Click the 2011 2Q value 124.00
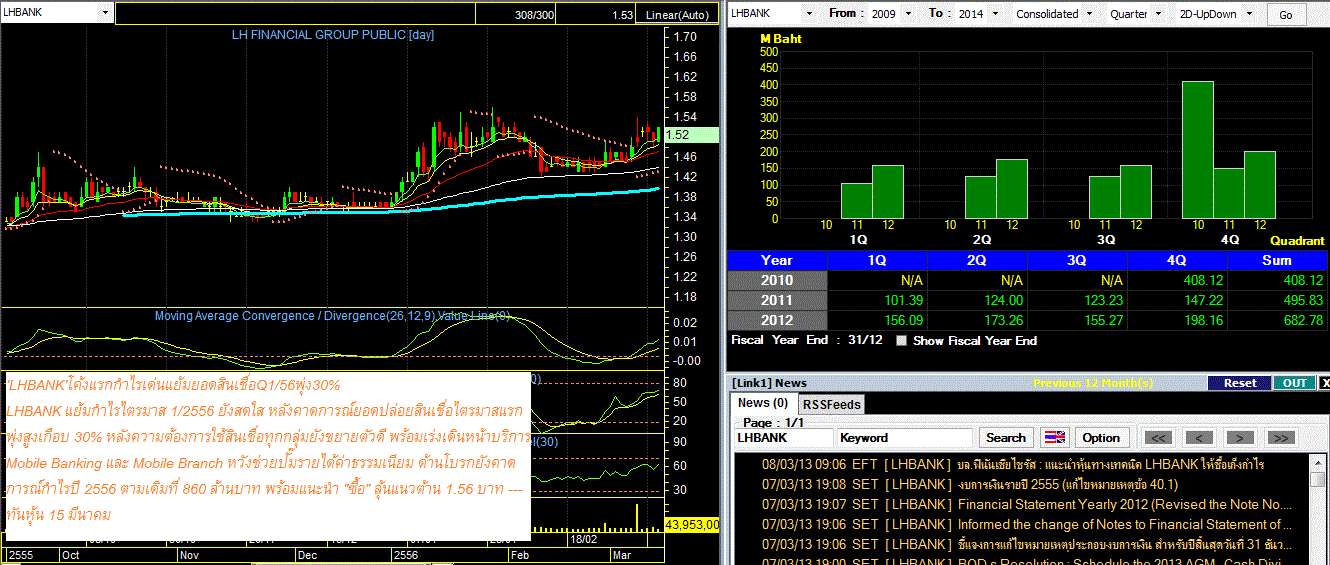This screenshot has height=565, width=1330. tap(1002, 300)
